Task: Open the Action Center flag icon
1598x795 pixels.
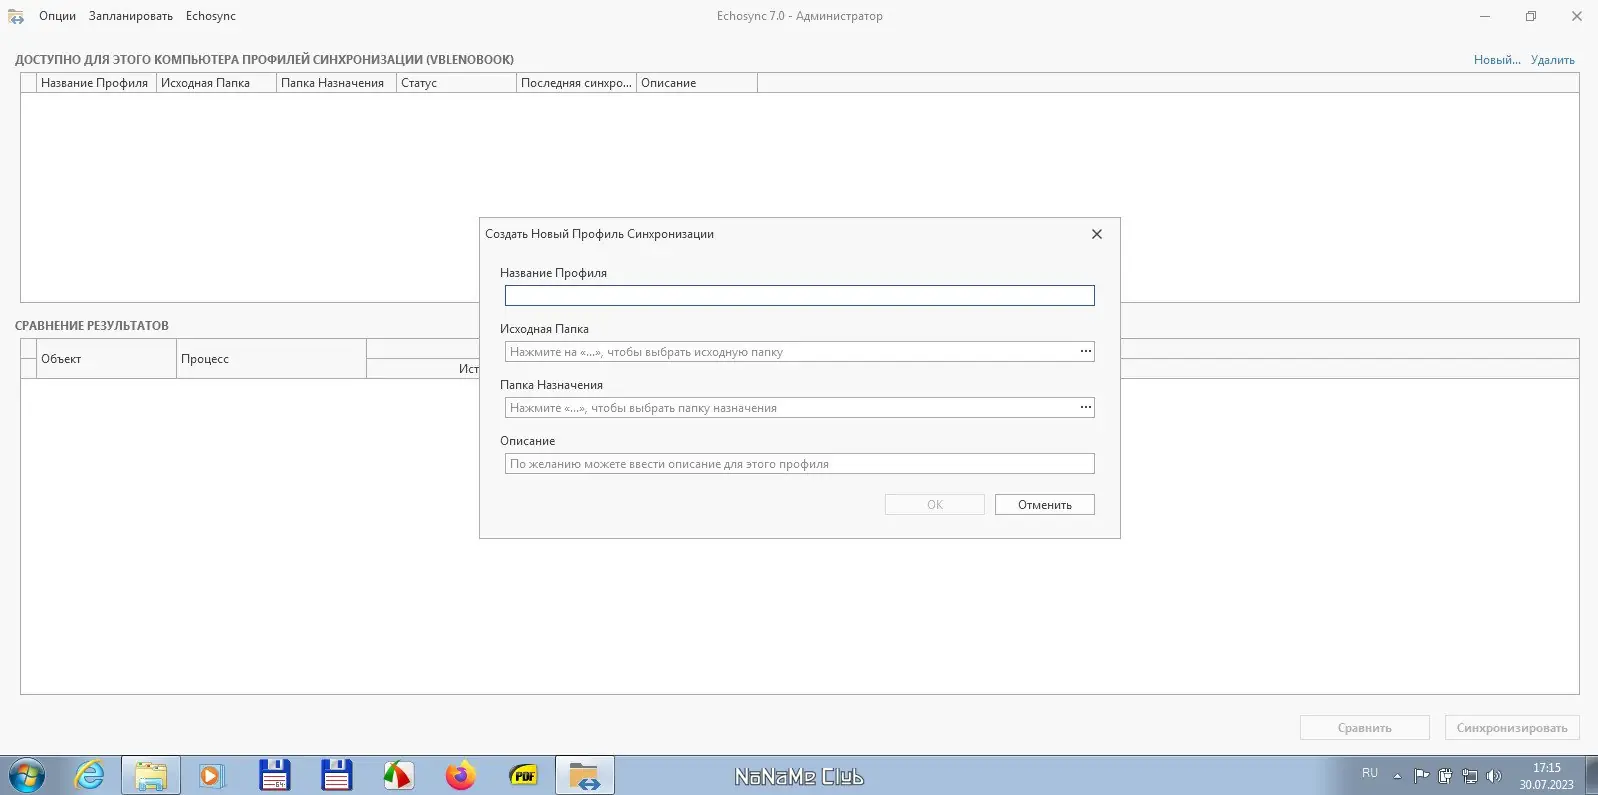Action: tap(1421, 776)
